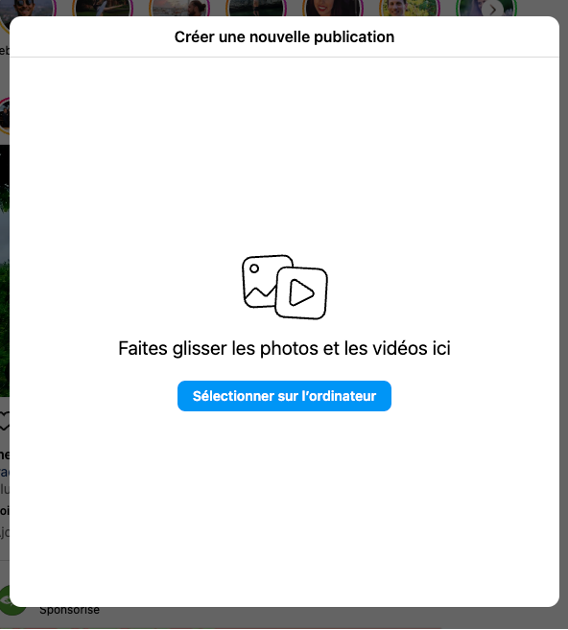
Task: Click the Sélectionner sur l'ordinateur button
Action: point(284,396)
